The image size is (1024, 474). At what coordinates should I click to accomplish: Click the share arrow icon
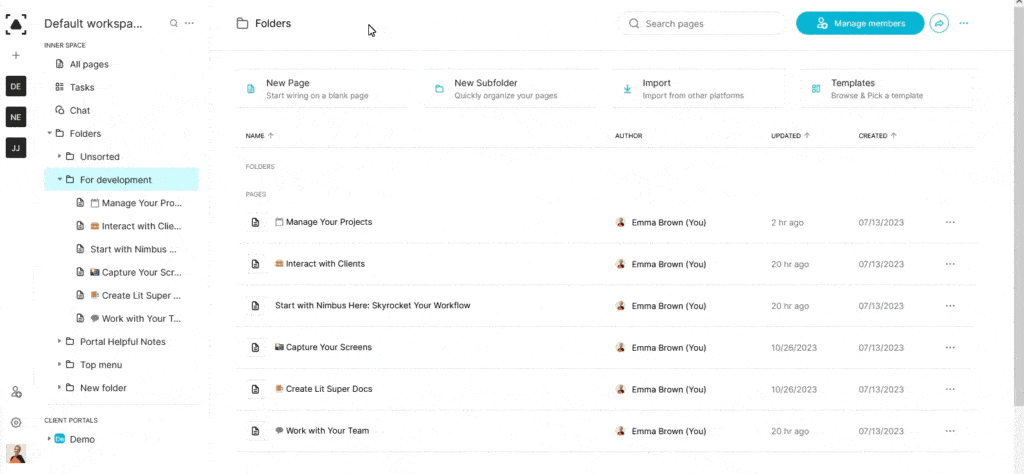click(939, 24)
